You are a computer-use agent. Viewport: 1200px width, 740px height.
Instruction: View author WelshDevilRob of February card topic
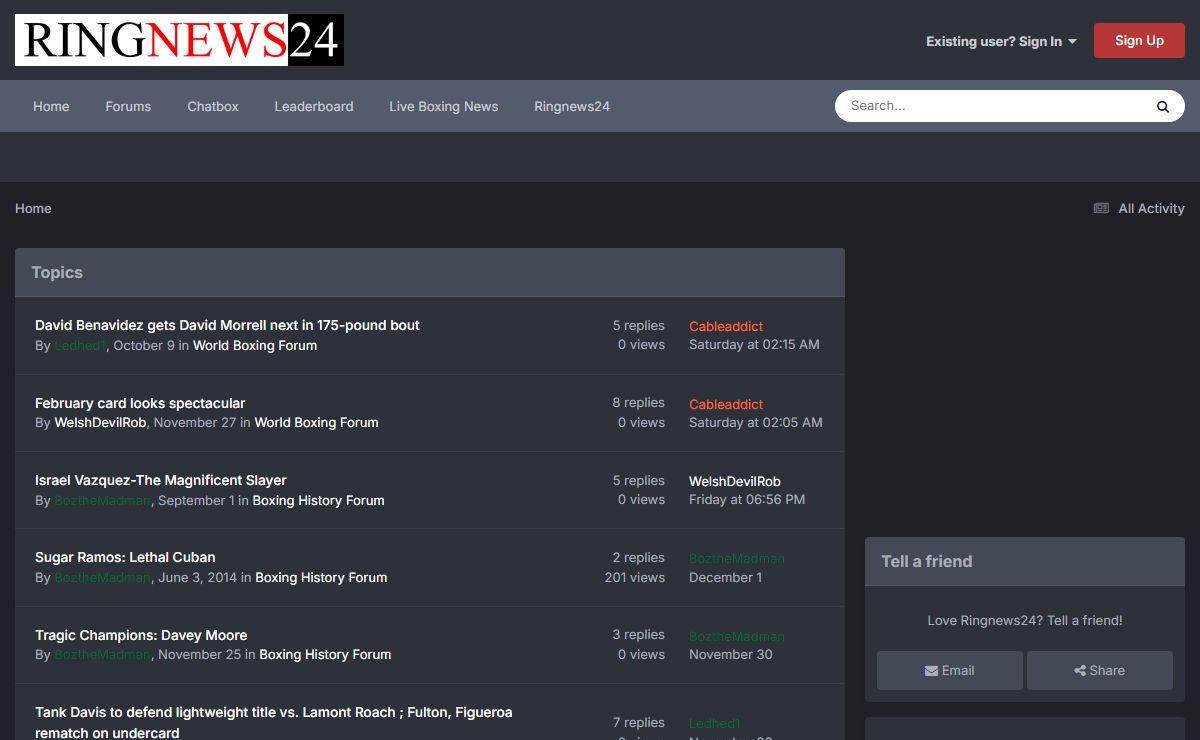(x=101, y=423)
